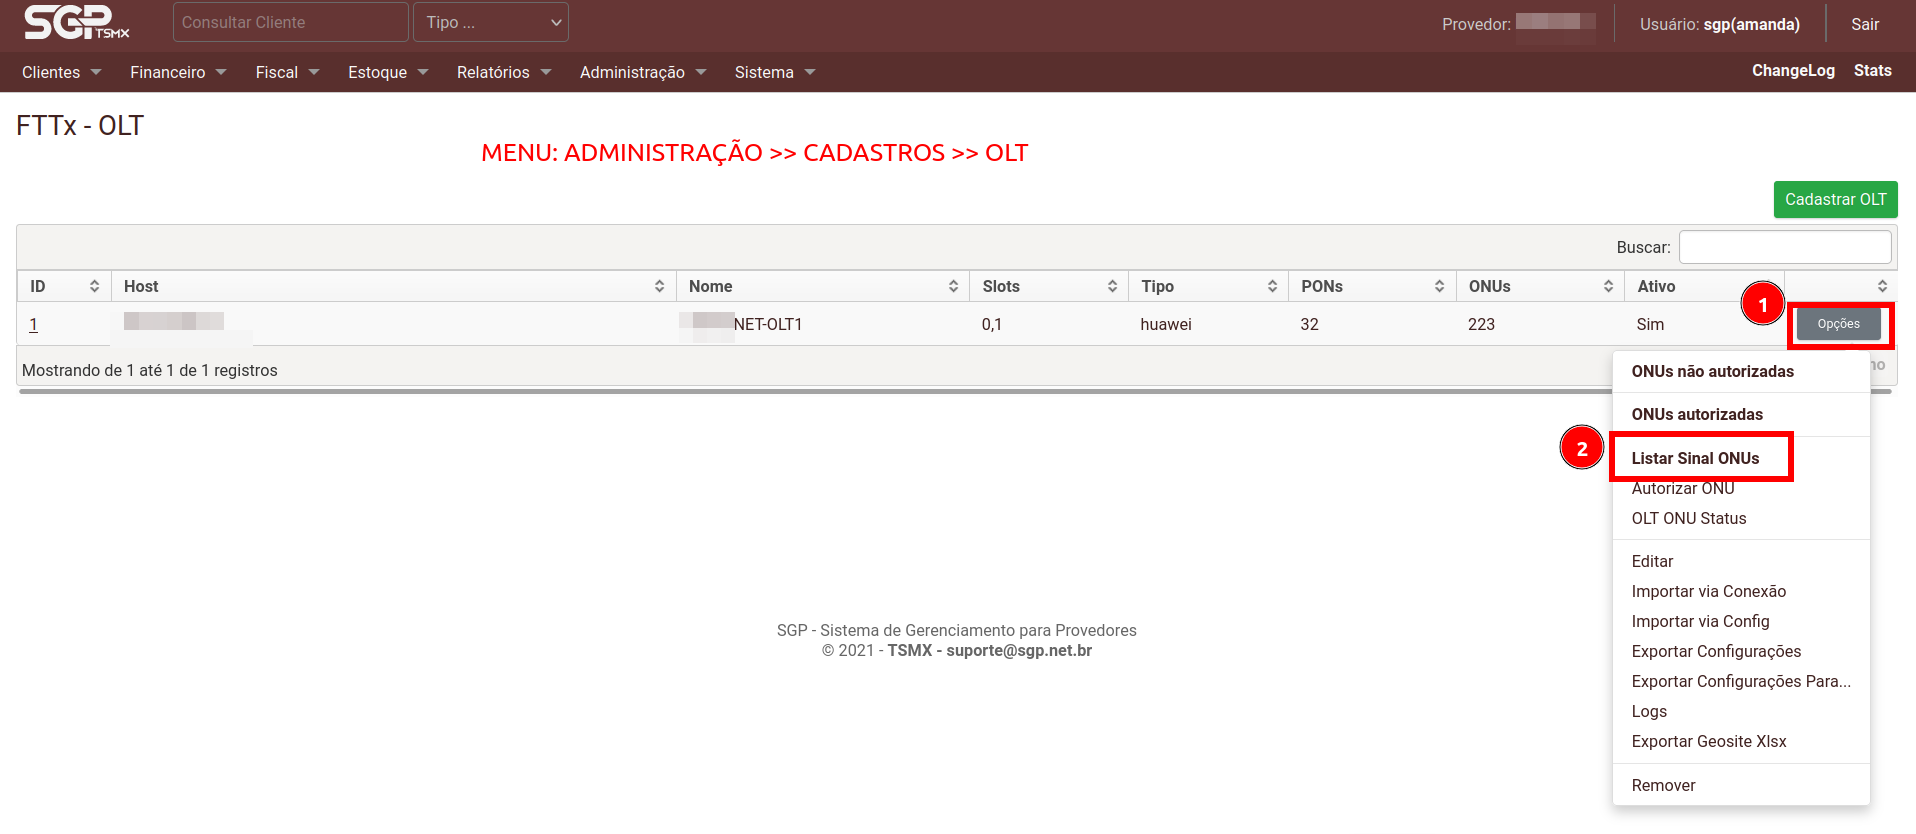Sort table by ONUs column arrows
The height and width of the screenshot is (834, 1916).
1608,286
